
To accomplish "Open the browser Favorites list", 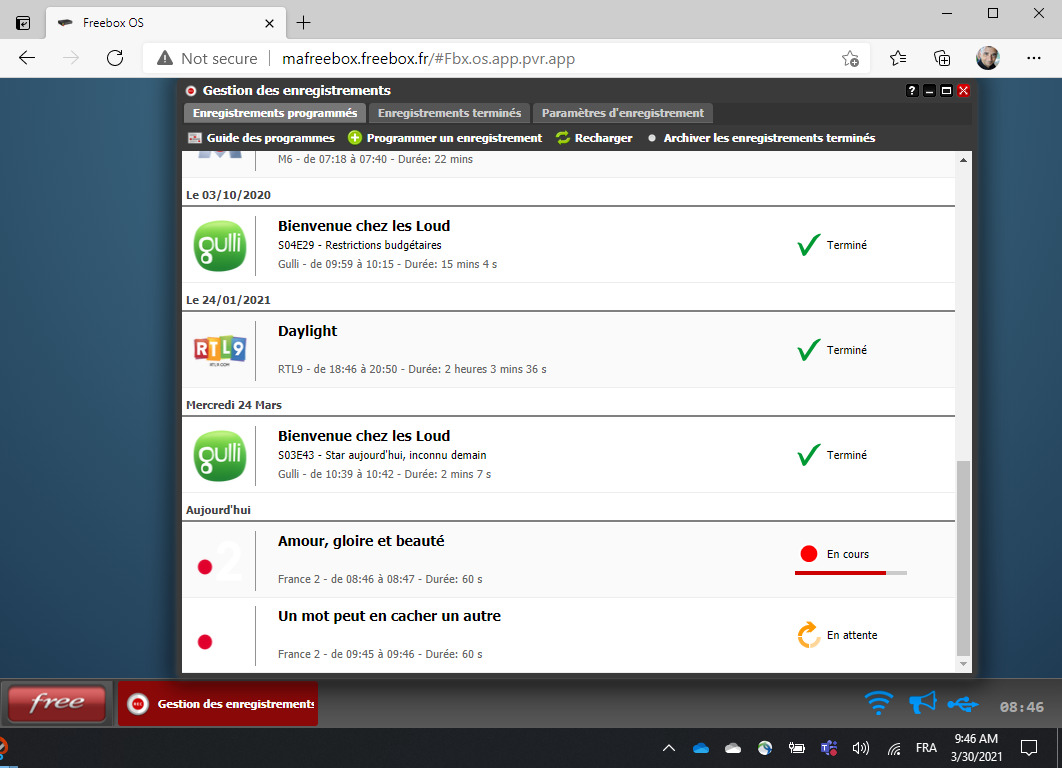I will tap(898, 59).
